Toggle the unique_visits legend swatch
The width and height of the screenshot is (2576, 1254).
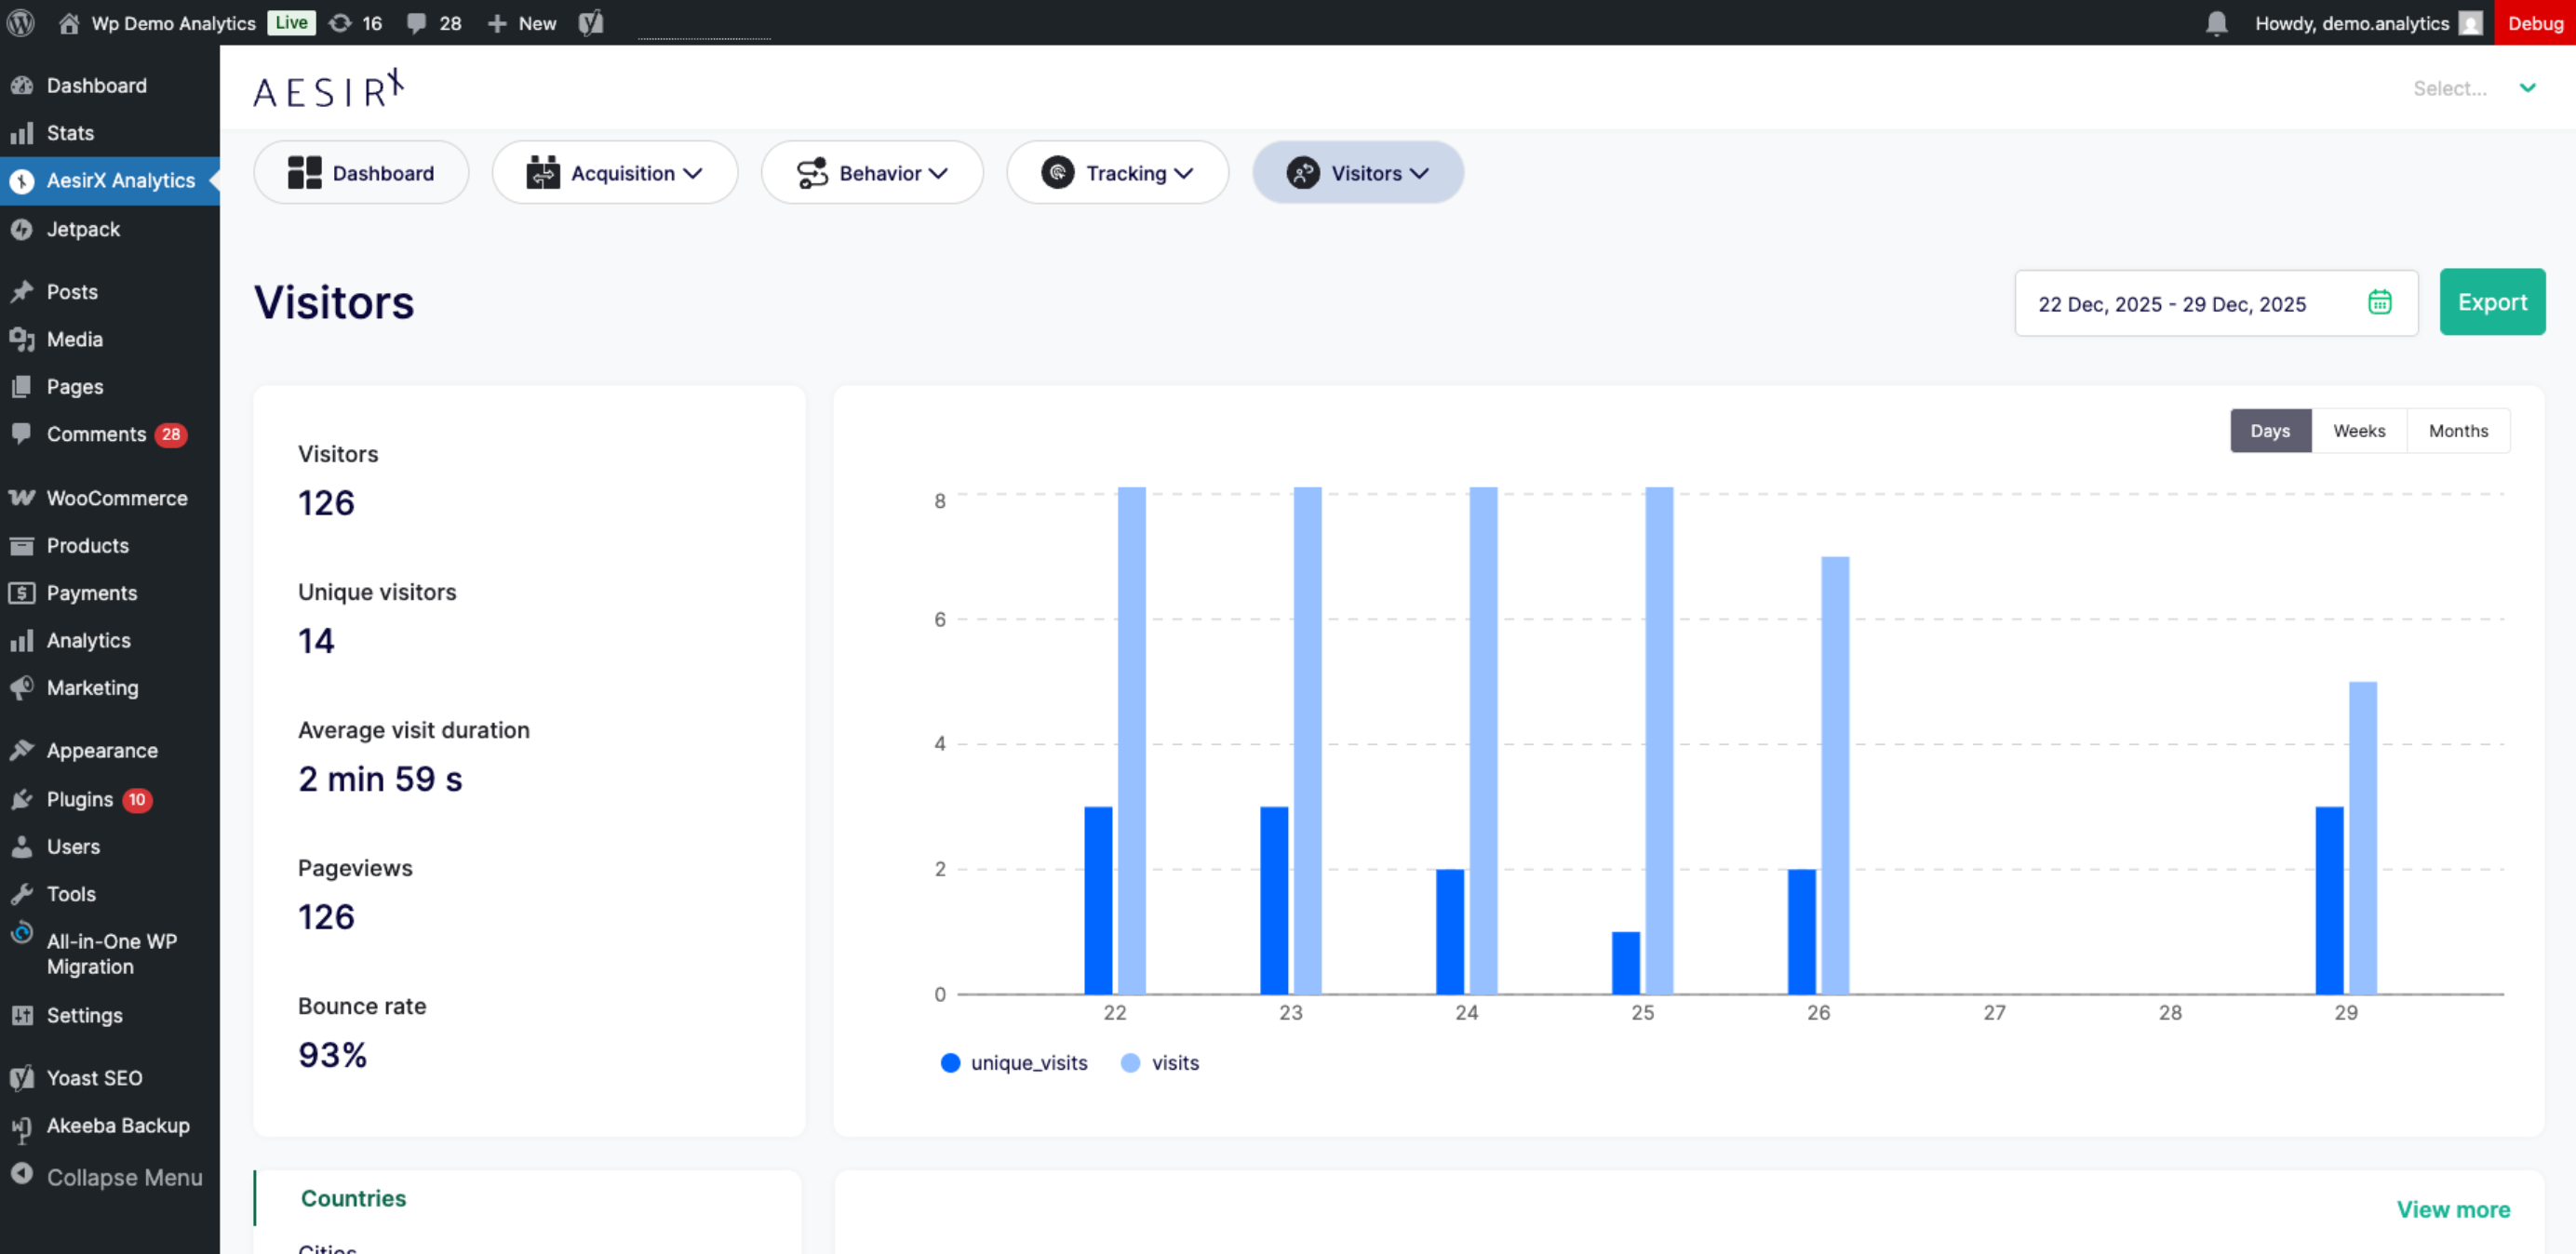tap(950, 1063)
